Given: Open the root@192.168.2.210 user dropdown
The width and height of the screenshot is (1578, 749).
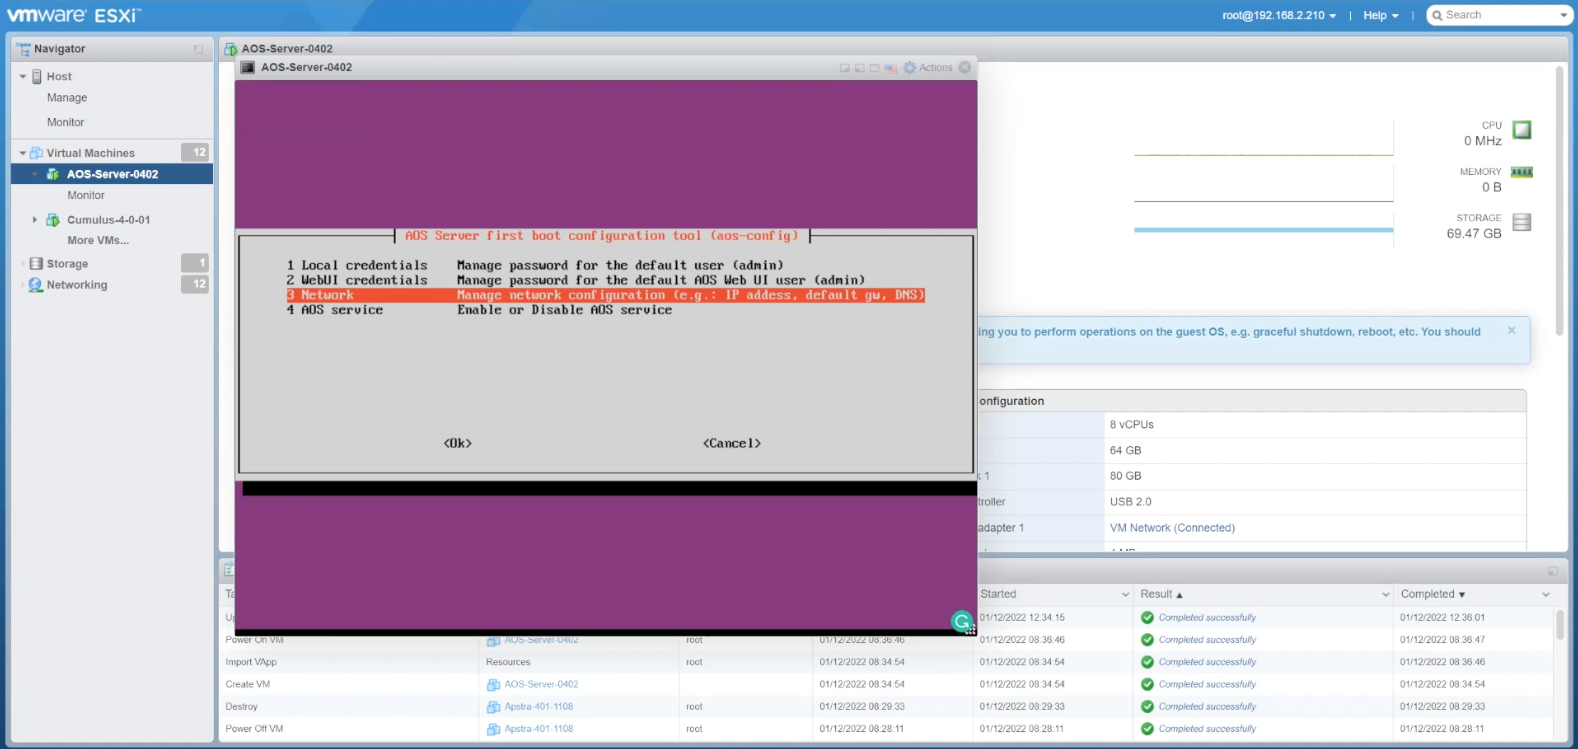Looking at the screenshot, I should tap(1279, 15).
